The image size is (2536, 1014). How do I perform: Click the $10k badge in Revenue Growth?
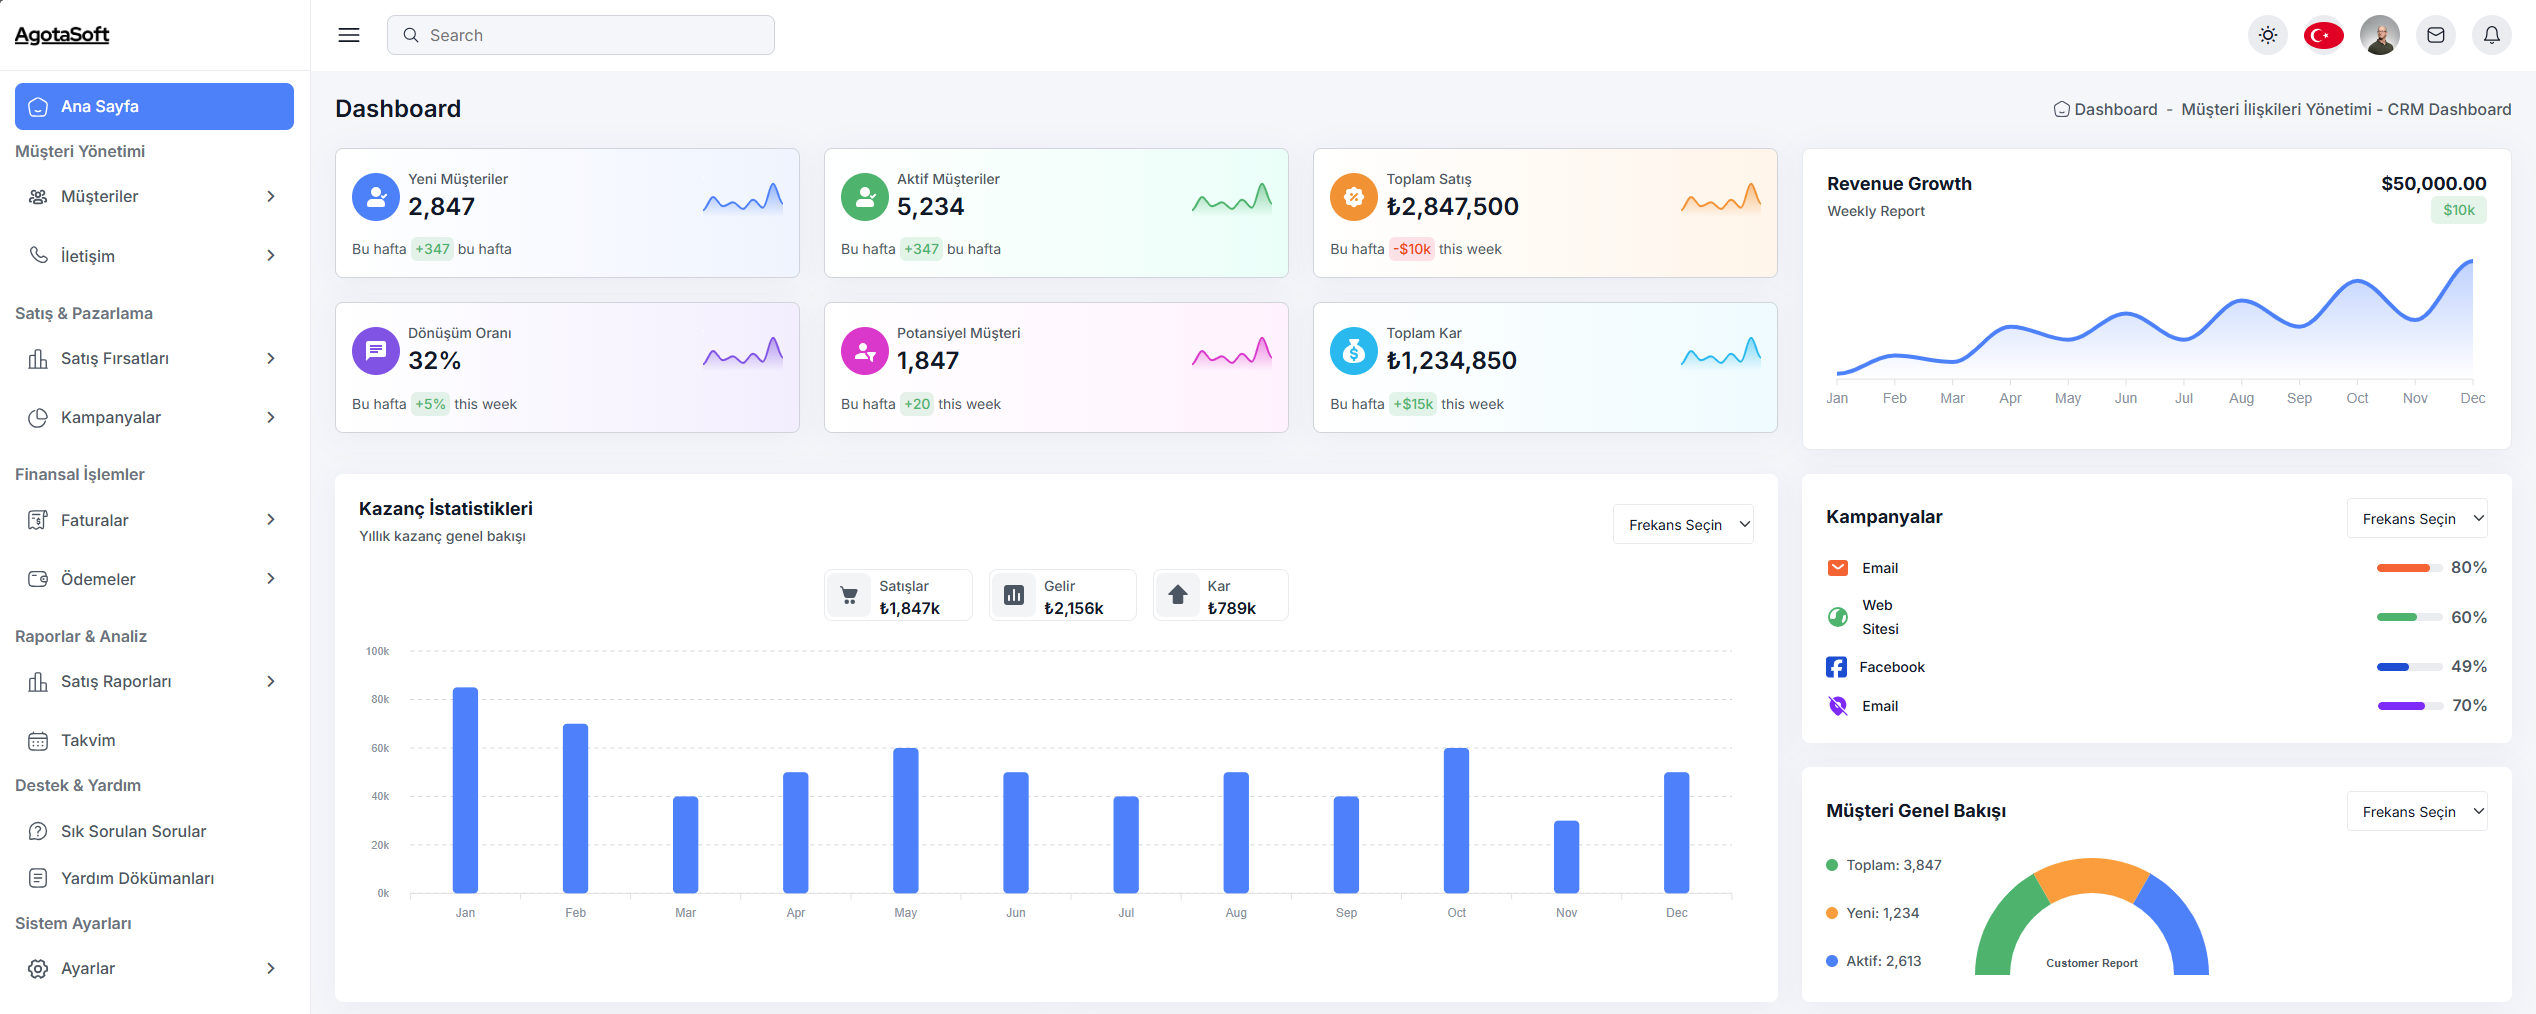[2459, 211]
